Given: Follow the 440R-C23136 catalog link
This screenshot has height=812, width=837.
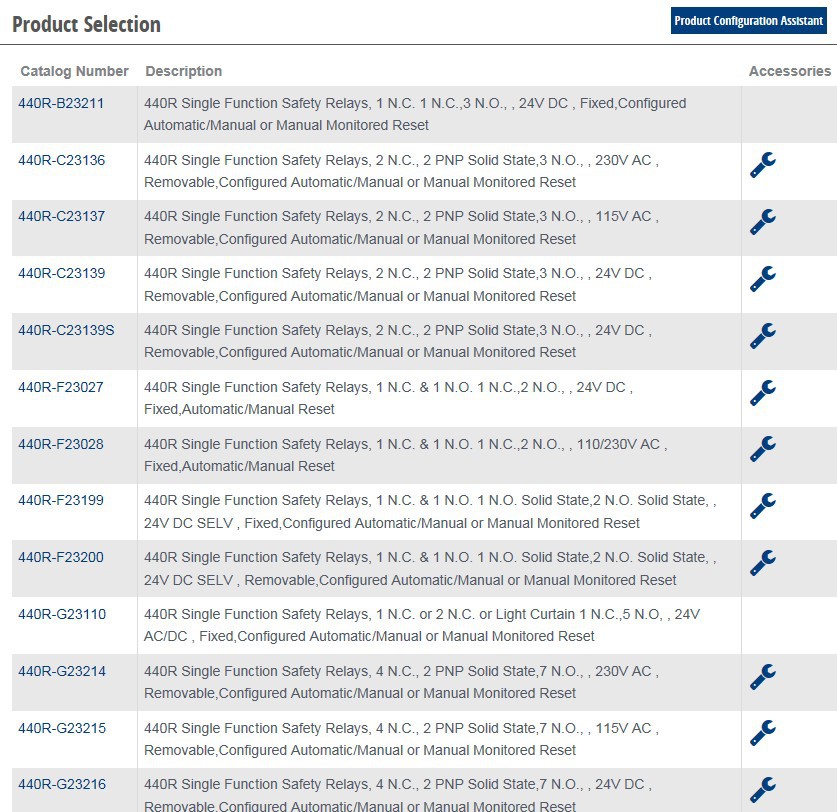Looking at the screenshot, I should pos(61,160).
